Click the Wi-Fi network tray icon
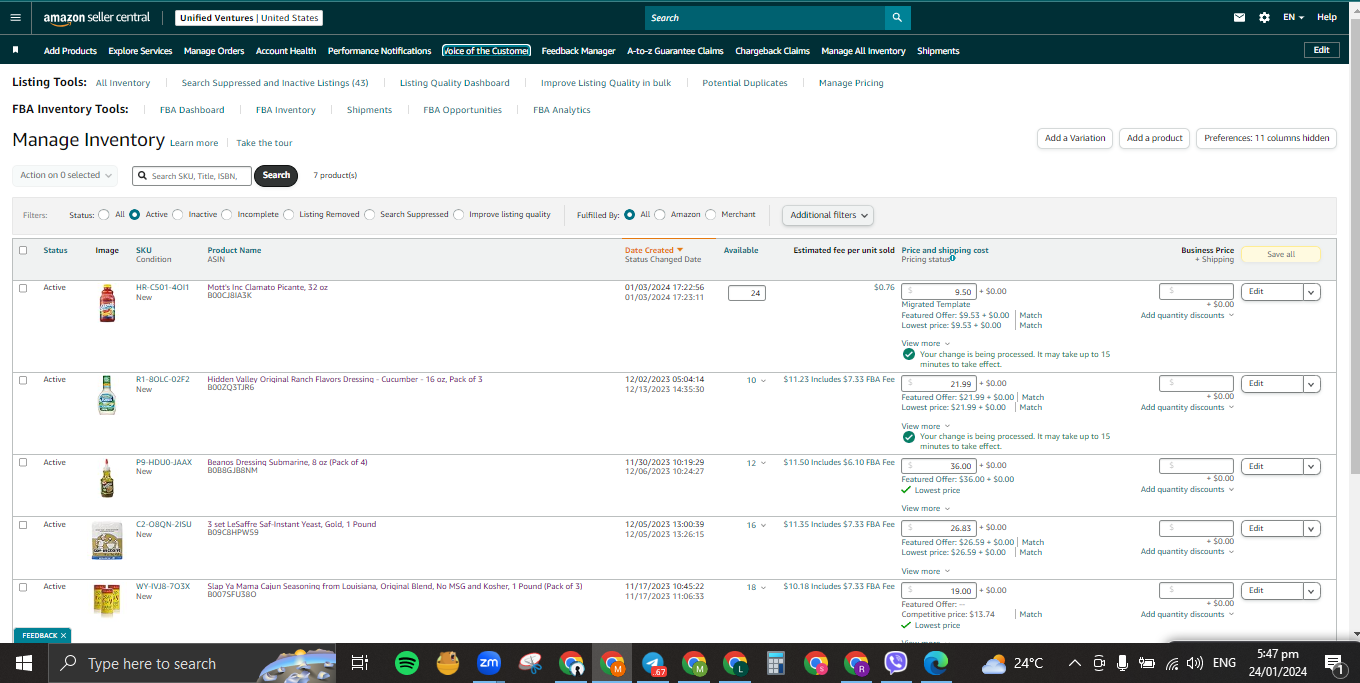The height and width of the screenshot is (683, 1360). [1171, 663]
